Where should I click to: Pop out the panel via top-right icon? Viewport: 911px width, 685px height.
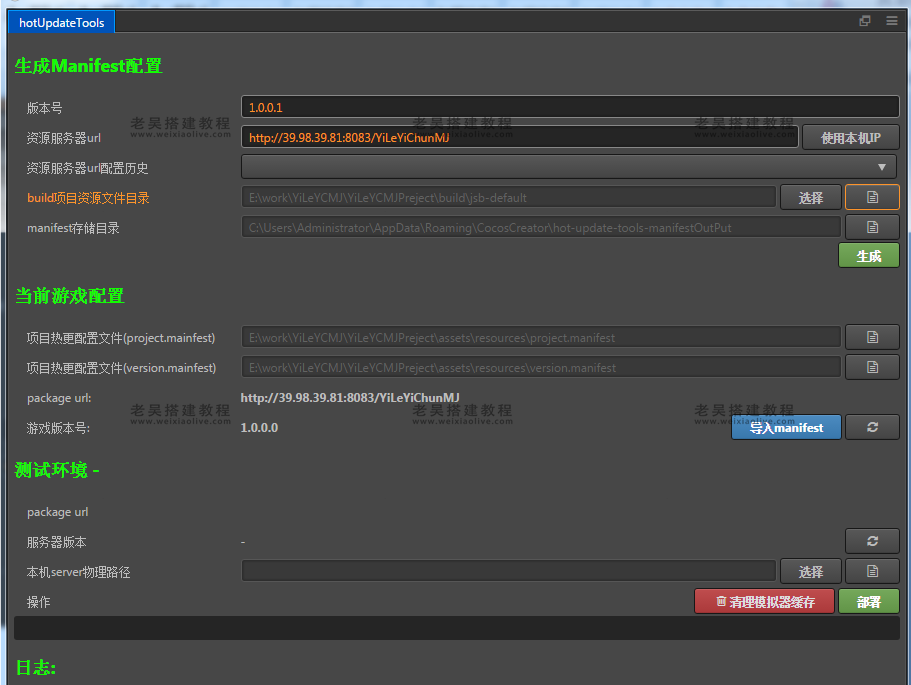(865, 21)
